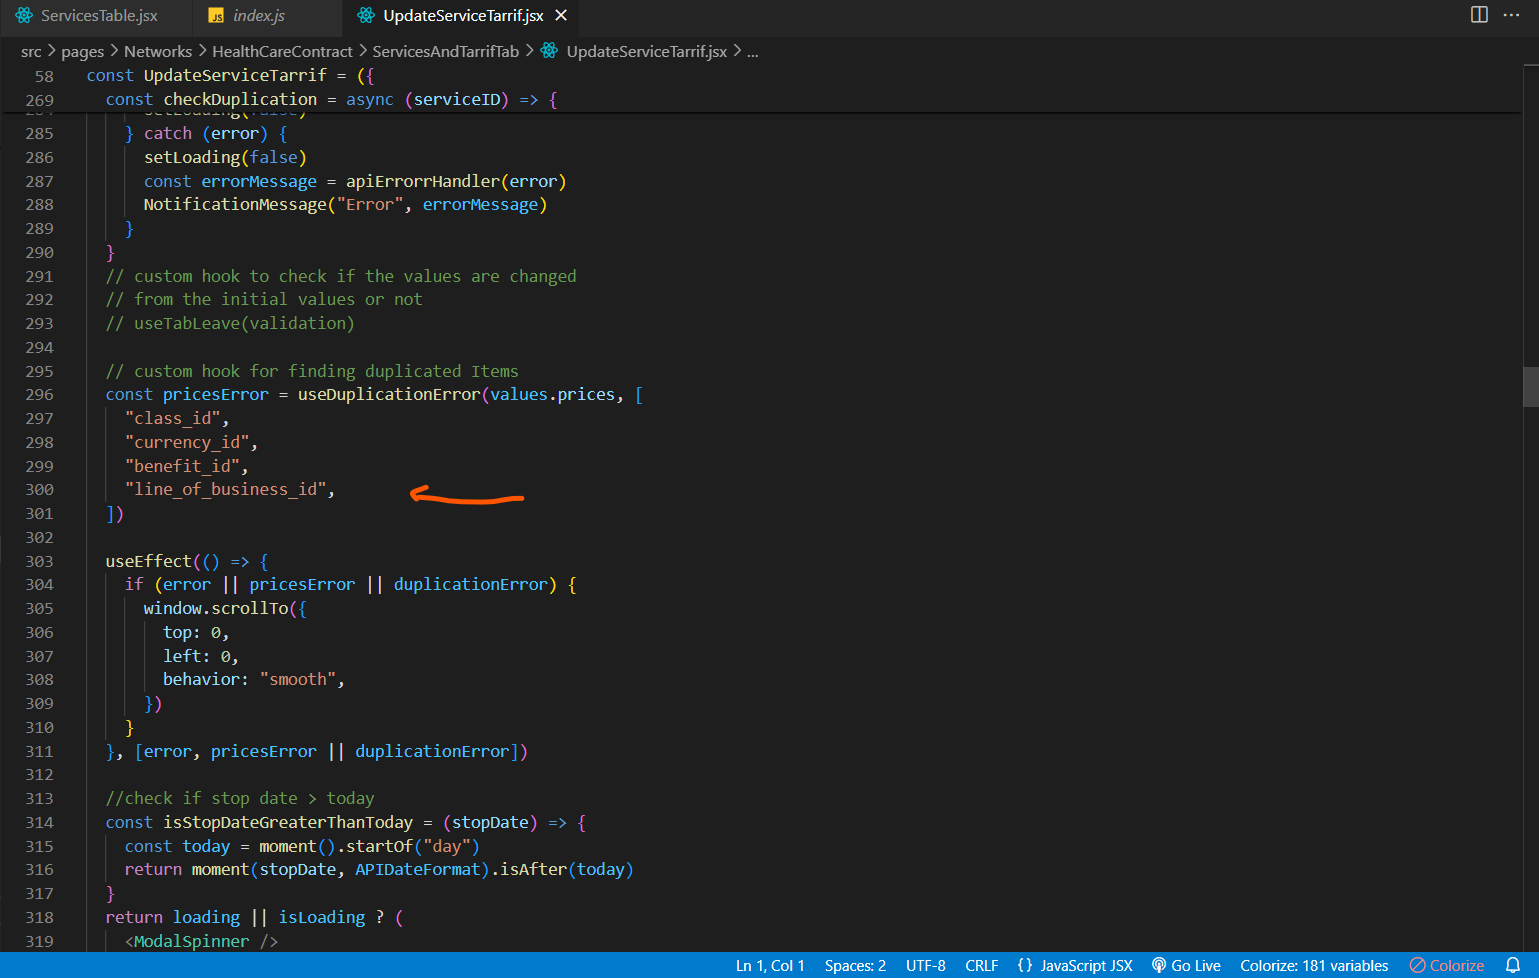Click the React icon on ServicesTable.jsx tab

(24, 15)
